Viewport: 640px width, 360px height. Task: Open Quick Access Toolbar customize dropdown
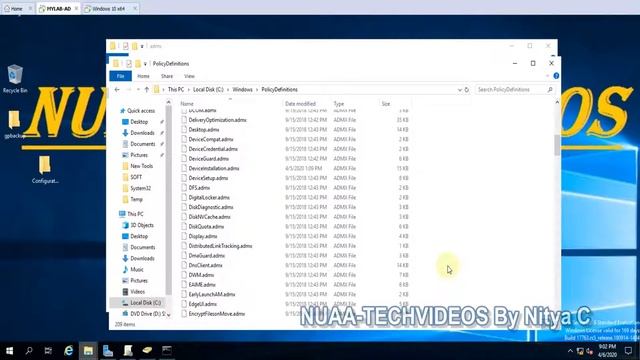[145, 64]
